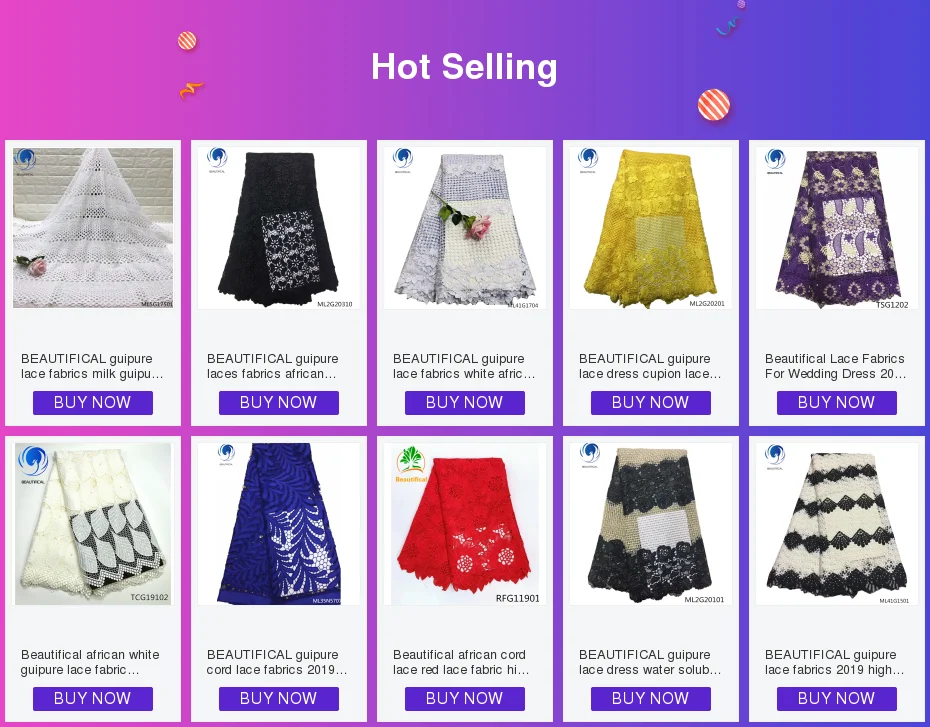930x727 pixels.
Task: Open the white and black TCG19102 lace image
Action: (x=93, y=524)
